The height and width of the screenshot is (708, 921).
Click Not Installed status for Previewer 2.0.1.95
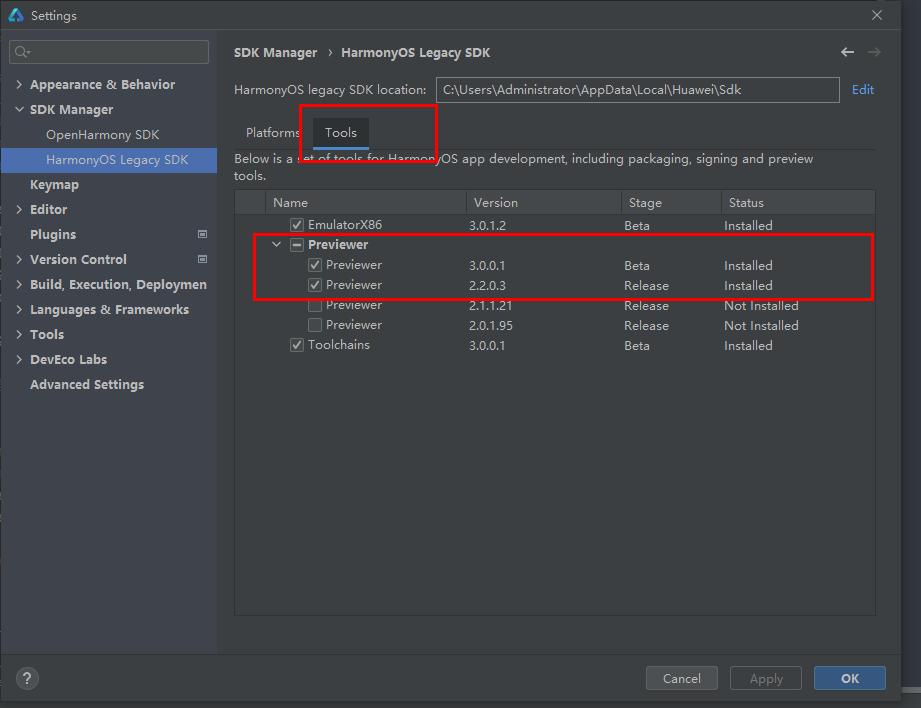tap(761, 326)
